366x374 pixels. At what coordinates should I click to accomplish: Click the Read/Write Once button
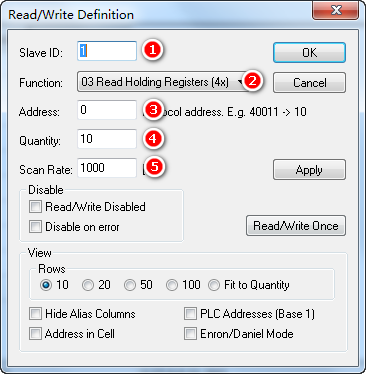click(x=296, y=226)
